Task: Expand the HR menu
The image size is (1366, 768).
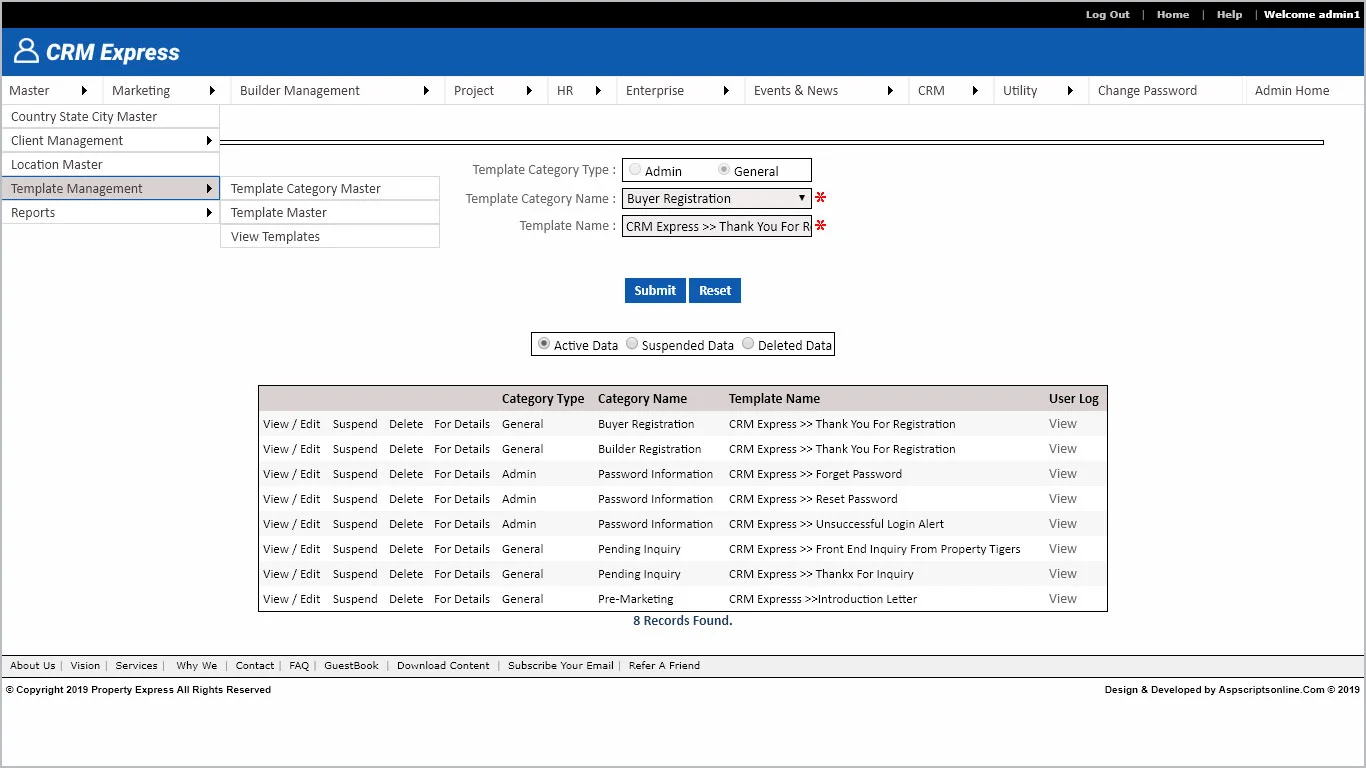Action: pyautogui.click(x=582, y=90)
